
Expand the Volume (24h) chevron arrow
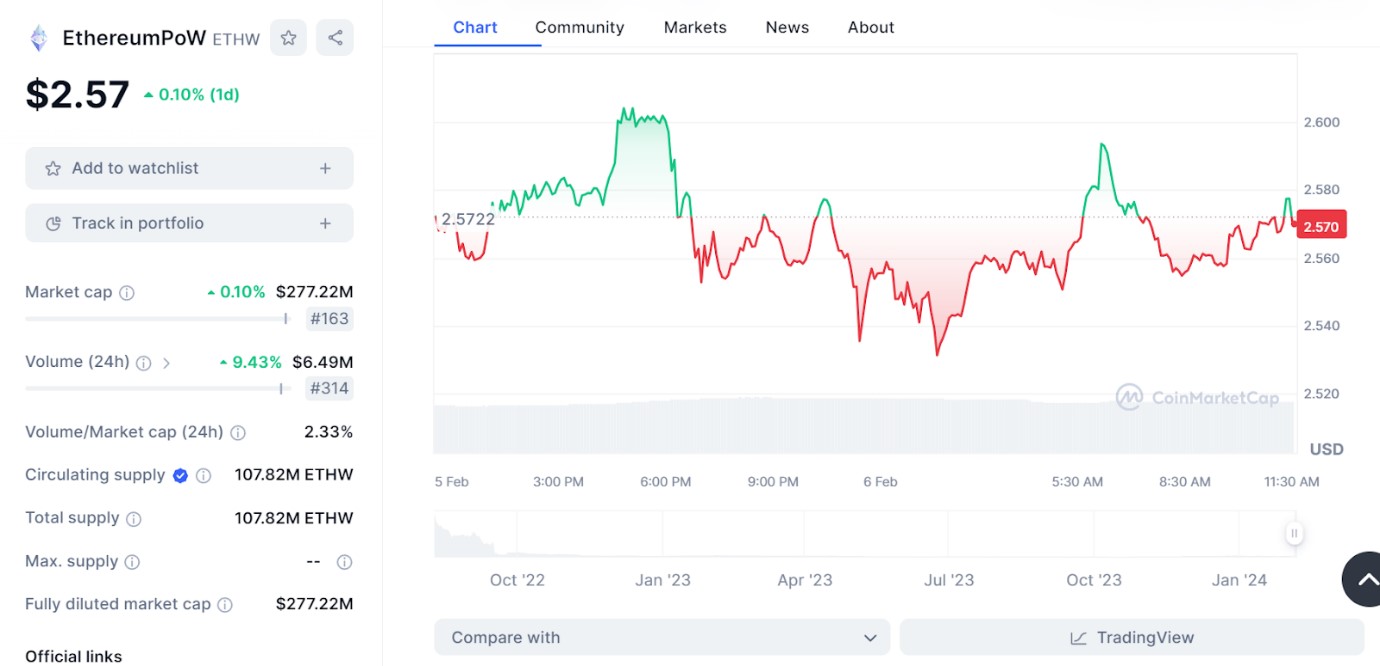tap(166, 363)
